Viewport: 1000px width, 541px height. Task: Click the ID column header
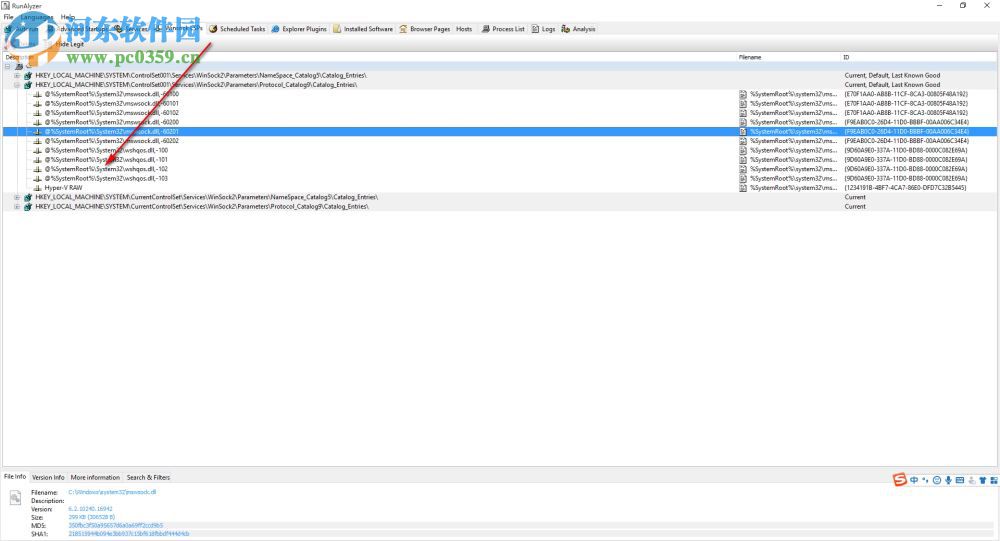click(846, 57)
